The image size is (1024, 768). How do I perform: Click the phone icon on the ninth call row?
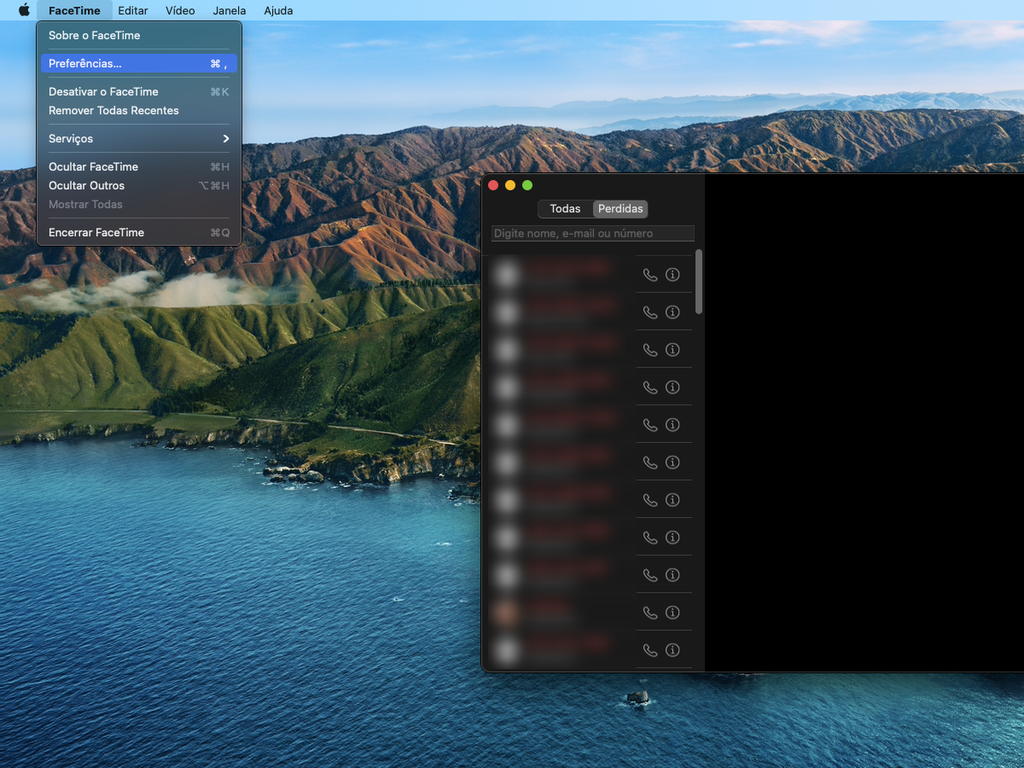point(650,575)
